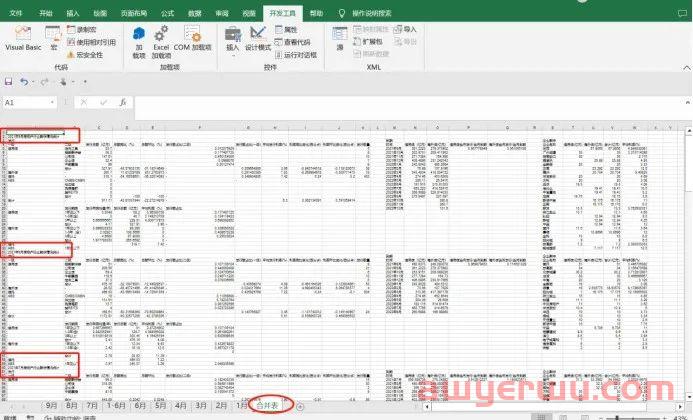693x420 pixels.
Task: Switch to the 开始 home tab
Action: click(46, 13)
